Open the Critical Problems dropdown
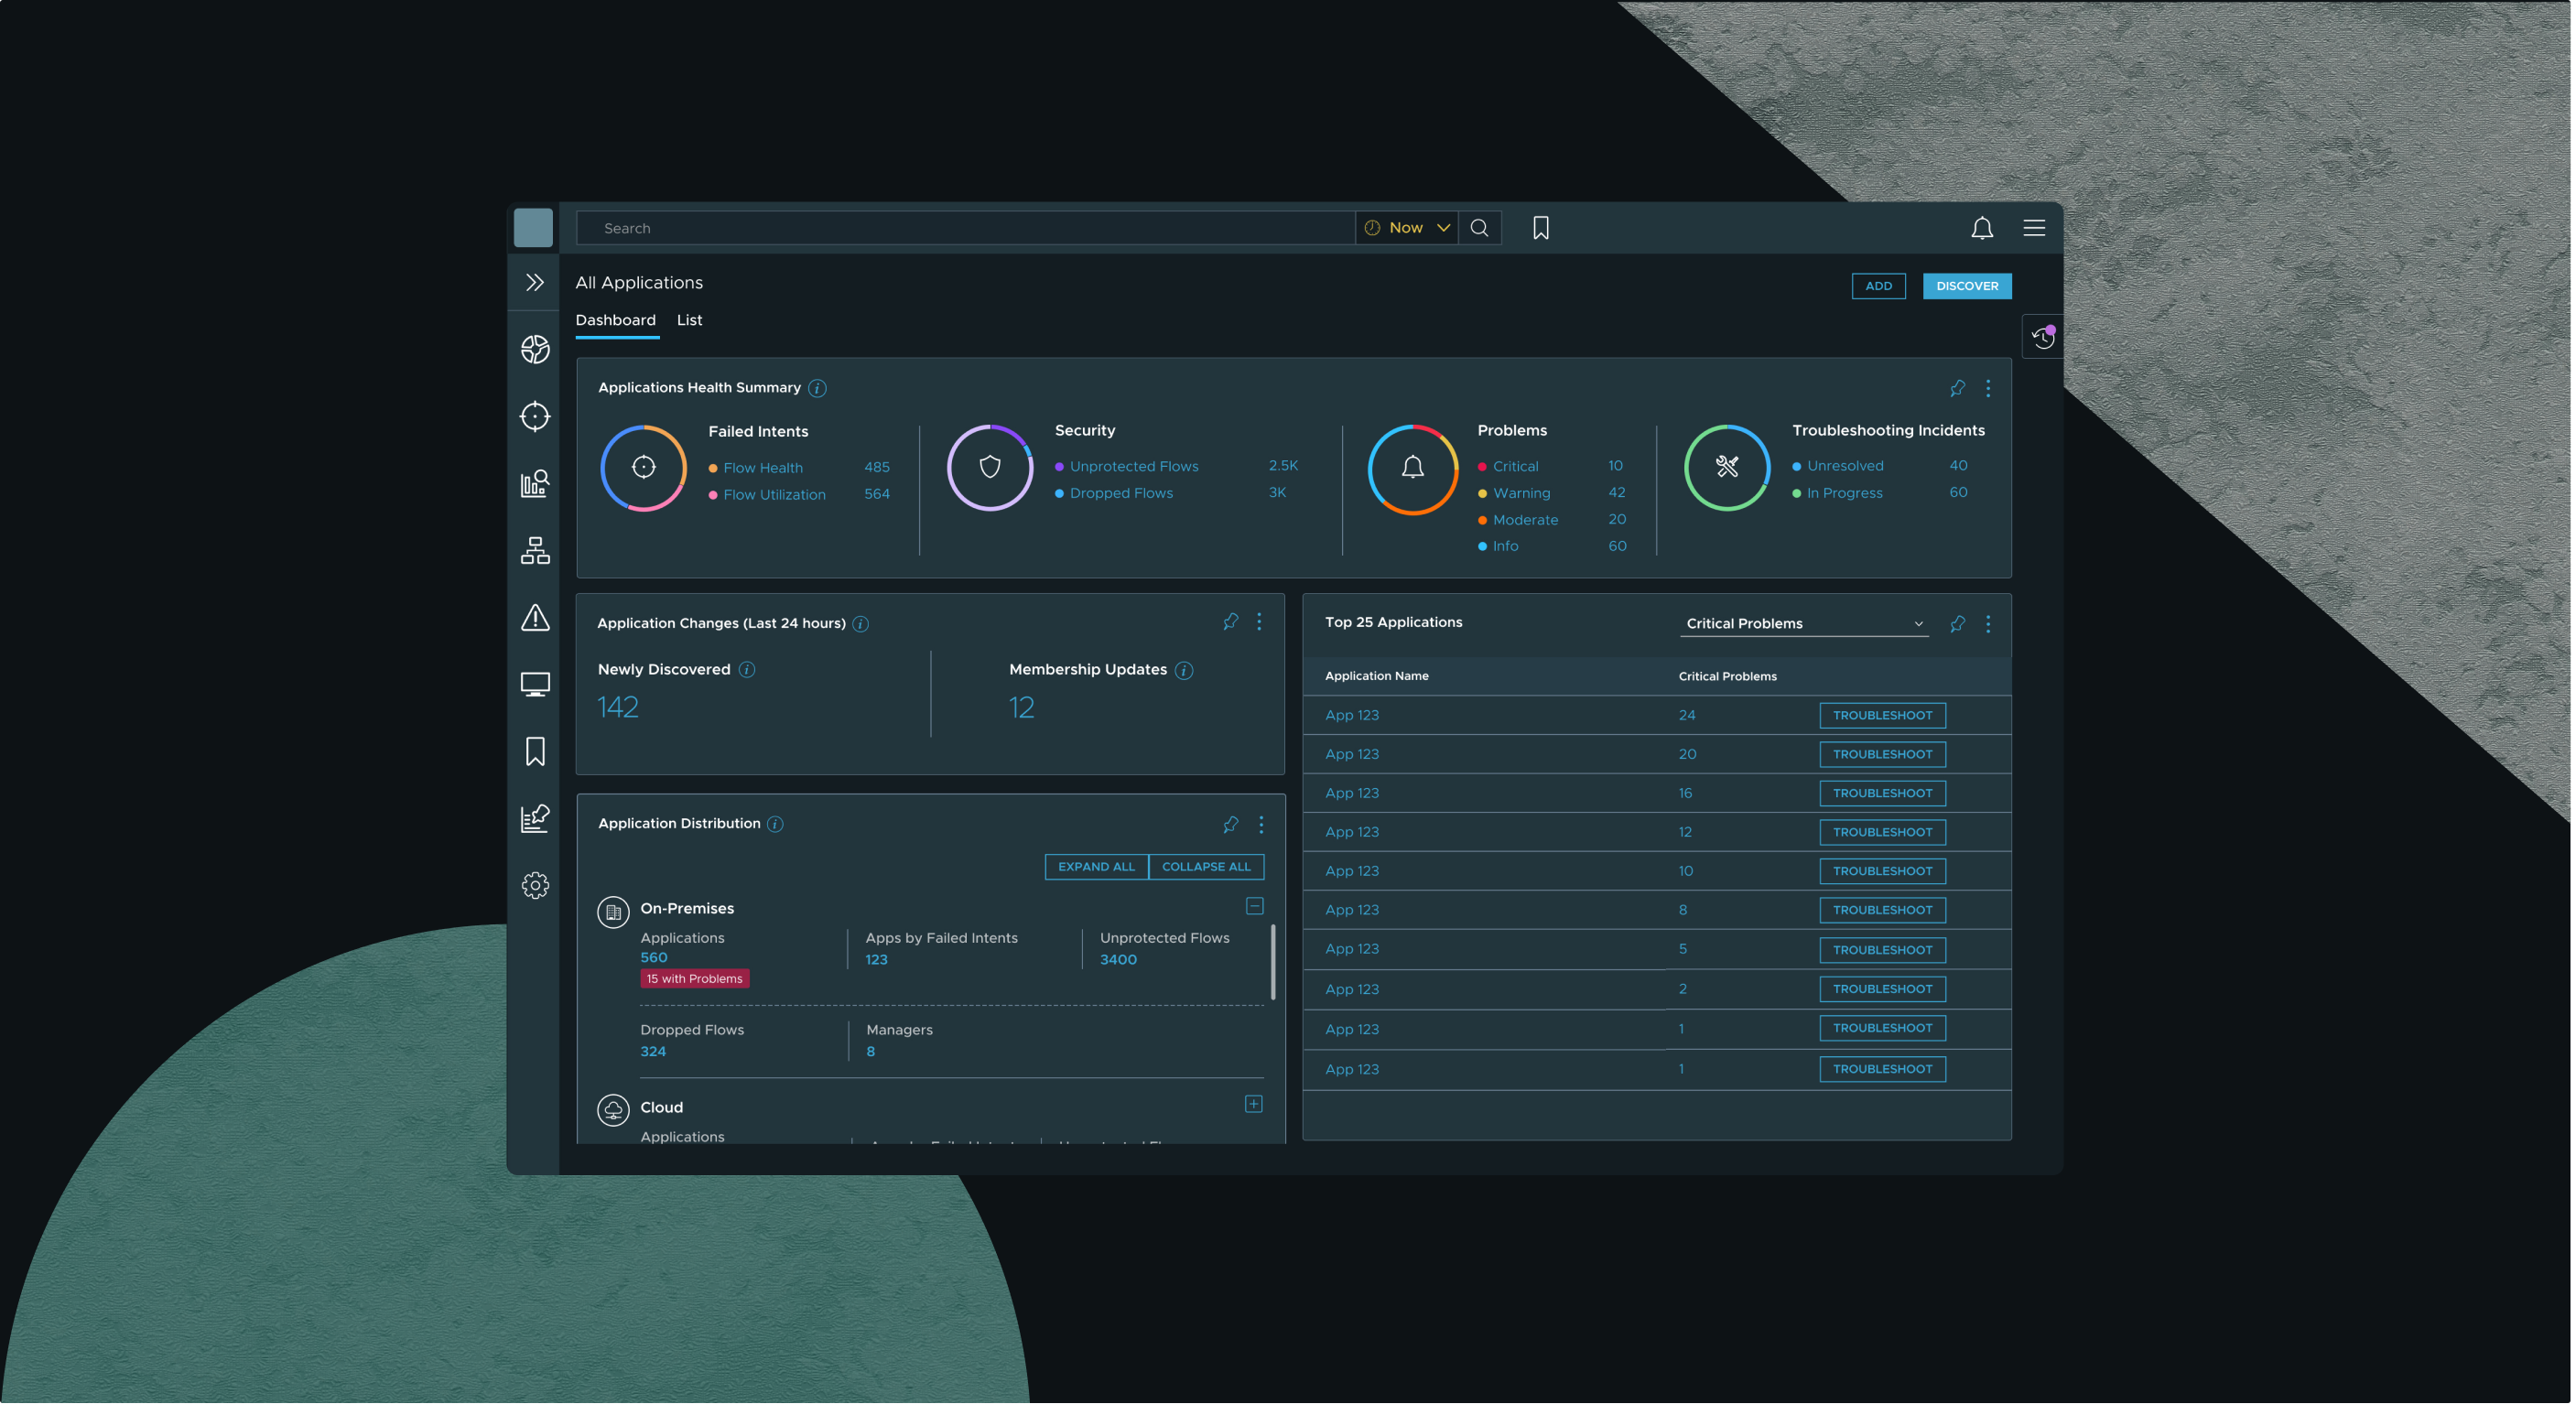 click(x=1803, y=624)
